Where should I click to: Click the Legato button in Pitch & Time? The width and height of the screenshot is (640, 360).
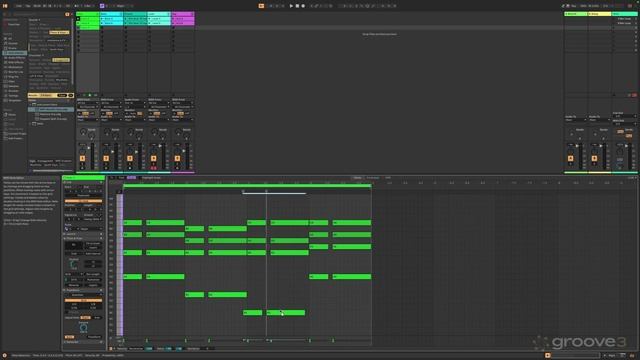tap(93, 285)
